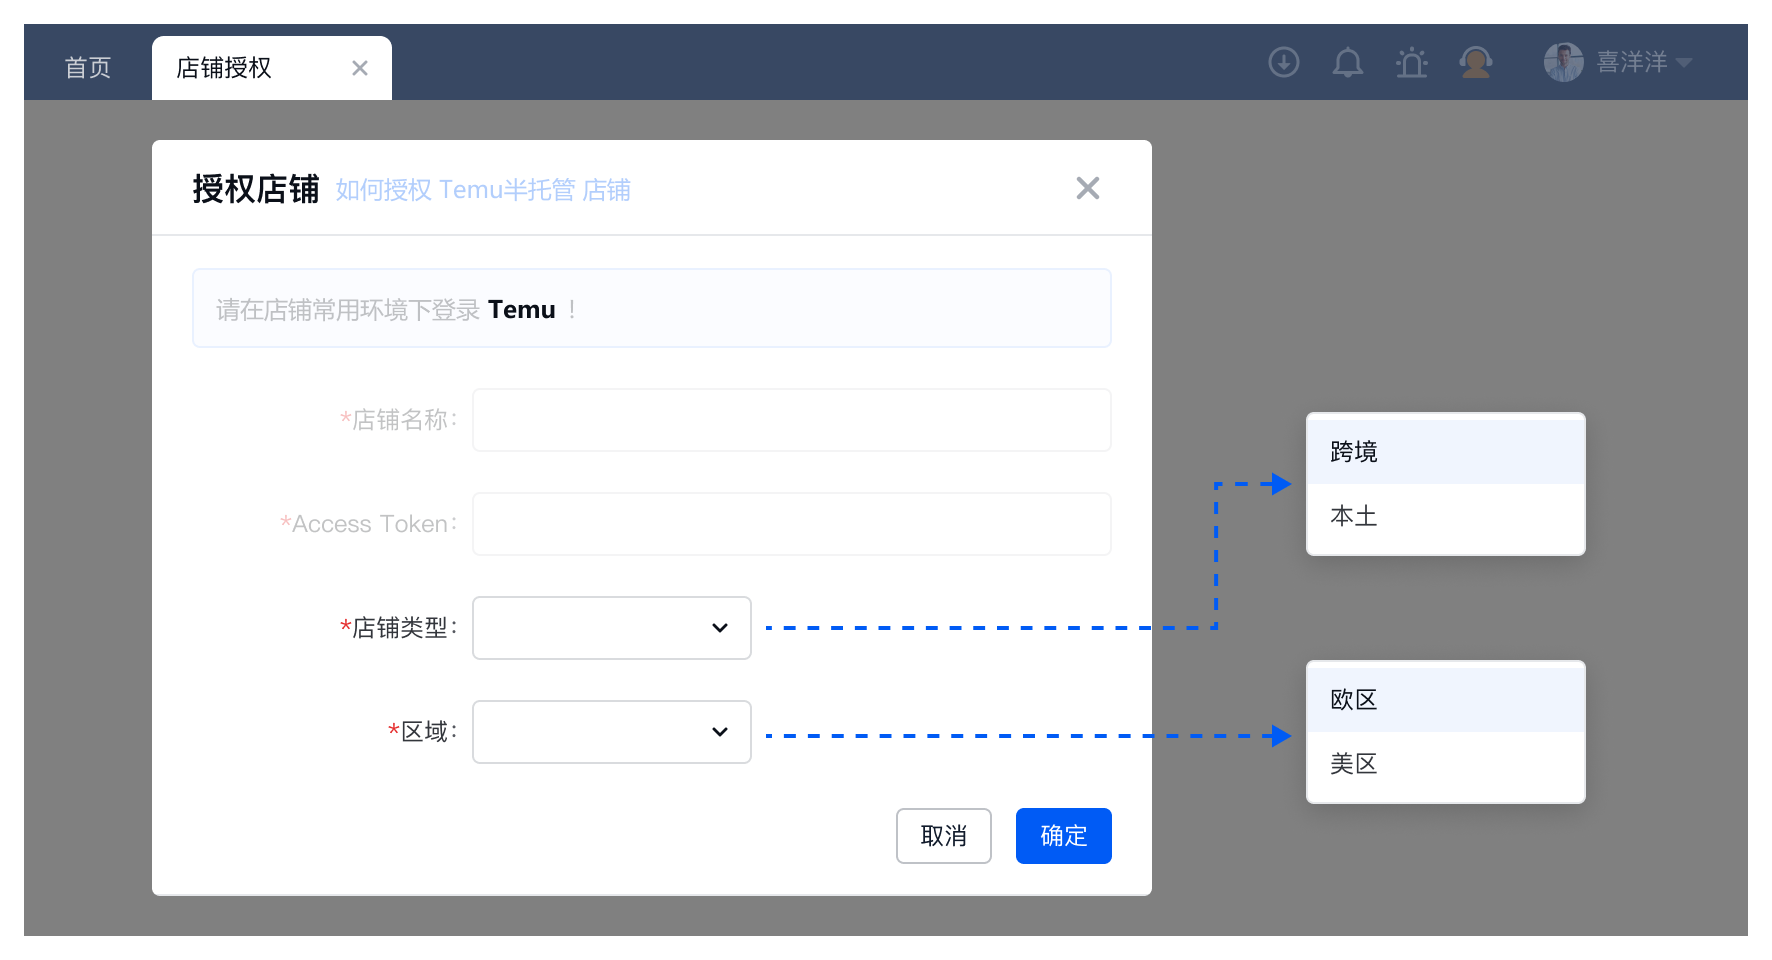Choose the 跨境 option
Viewport: 1772px width, 960px height.
click(1446, 452)
